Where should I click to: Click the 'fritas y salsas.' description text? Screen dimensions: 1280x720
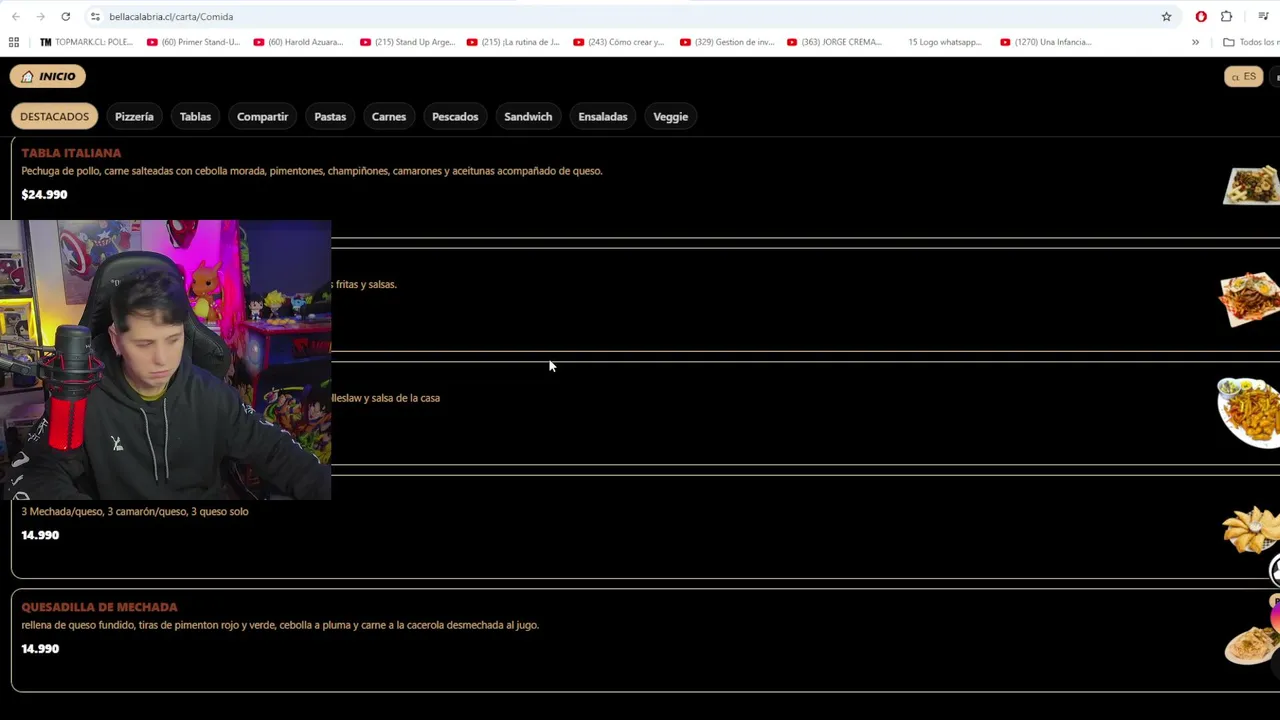364,284
